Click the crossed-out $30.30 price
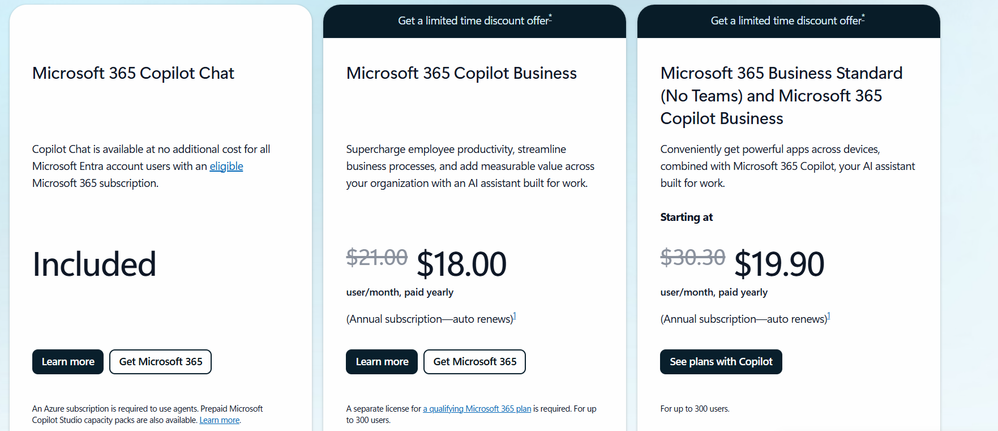The height and width of the screenshot is (431, 998). pos(692,258)
